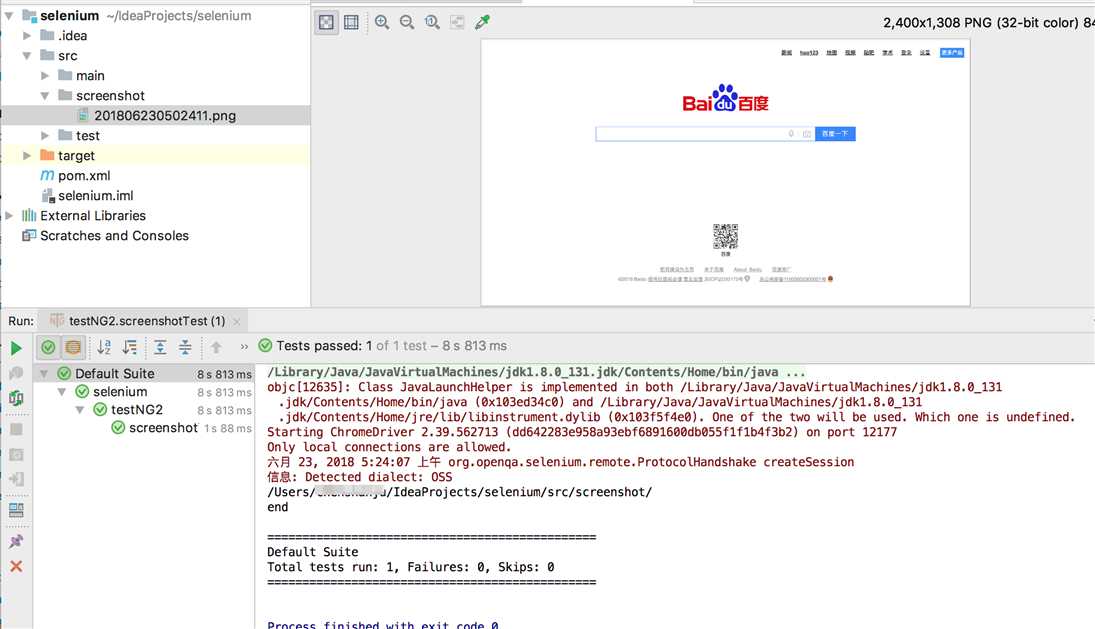This screenshot has width=1095, height=629.
Task: Collapse the screenshot folder in project tree
Action: click(x=45, y=96)
